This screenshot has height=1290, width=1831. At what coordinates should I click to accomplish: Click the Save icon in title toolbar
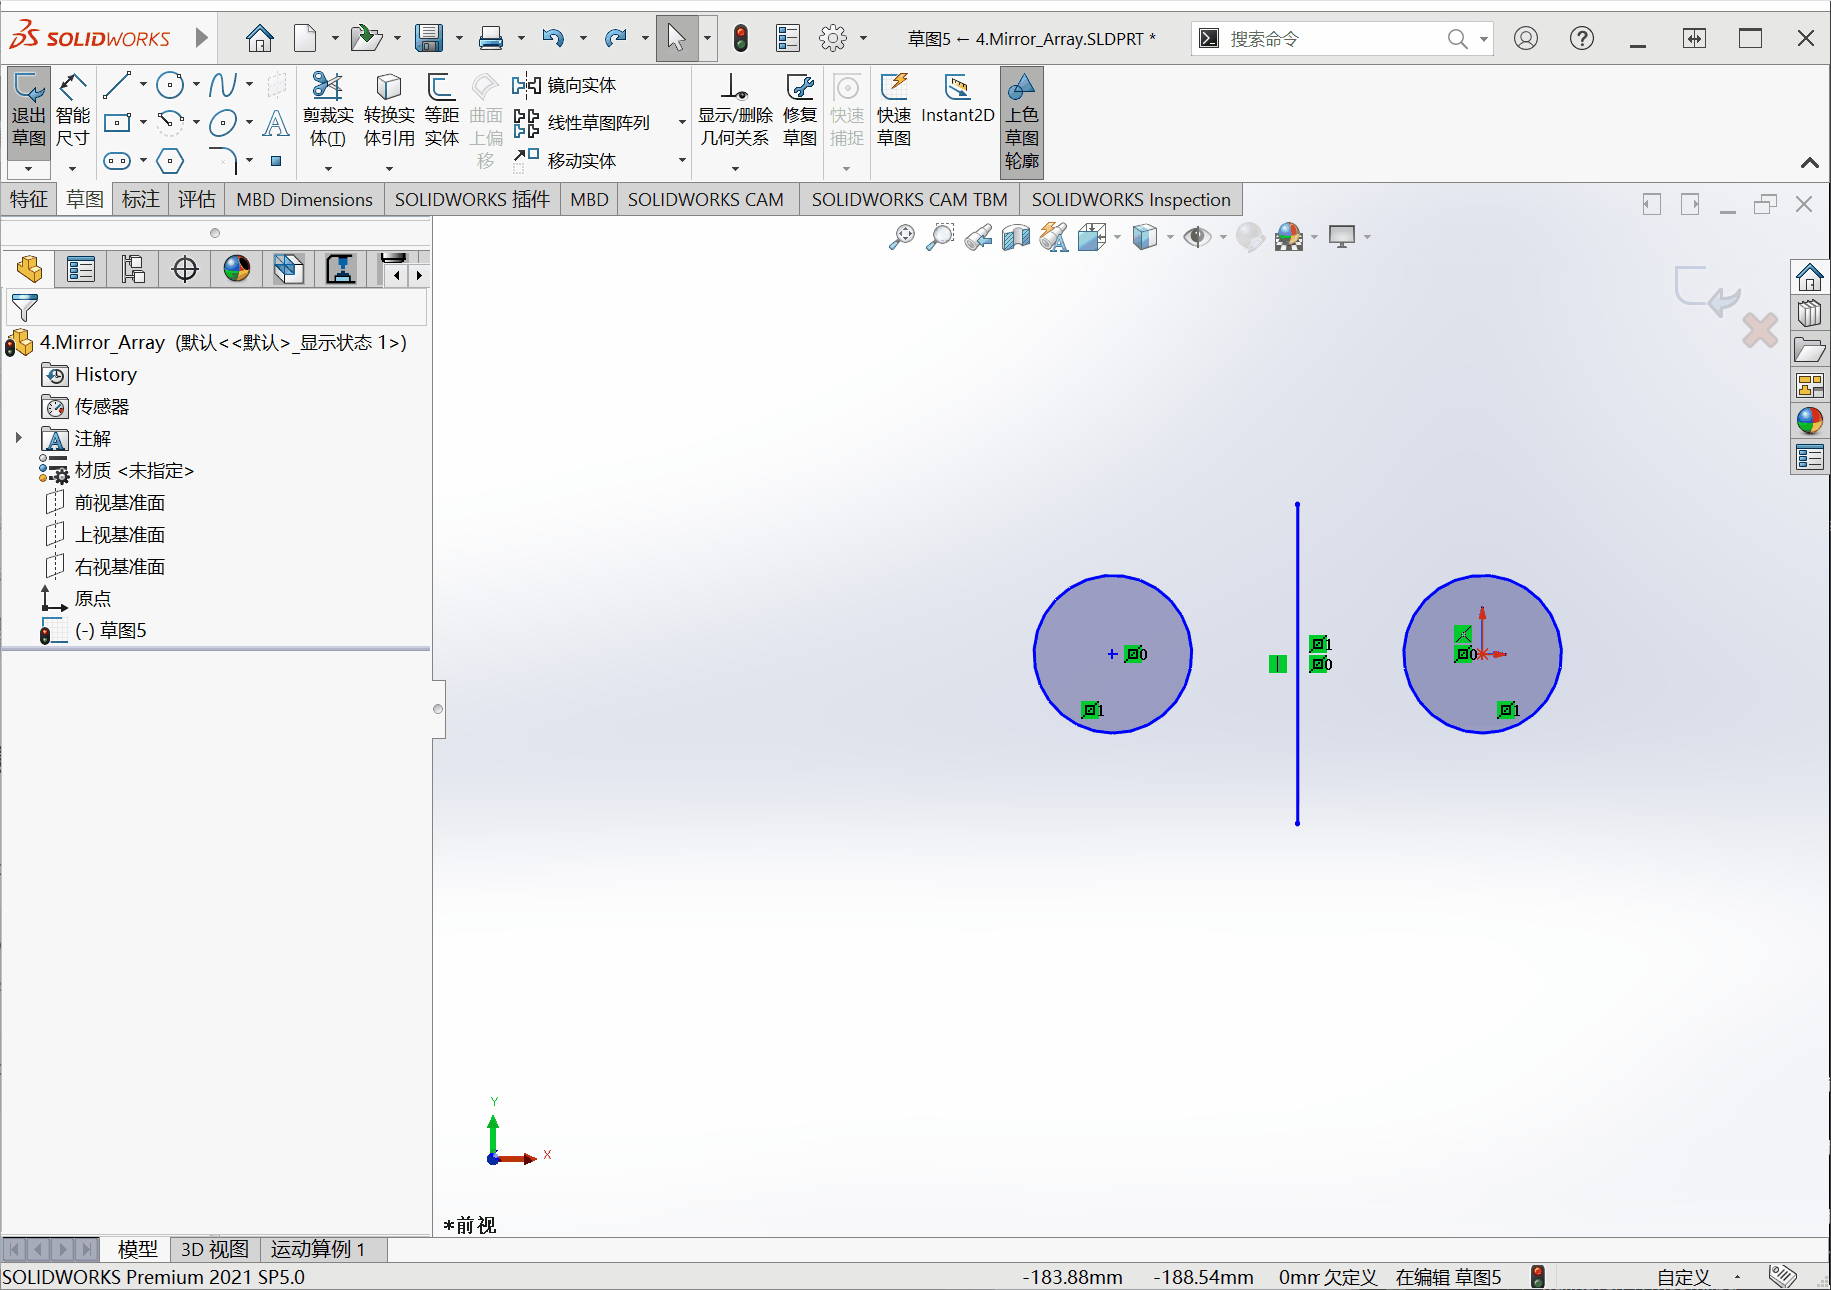pos(429,38)
